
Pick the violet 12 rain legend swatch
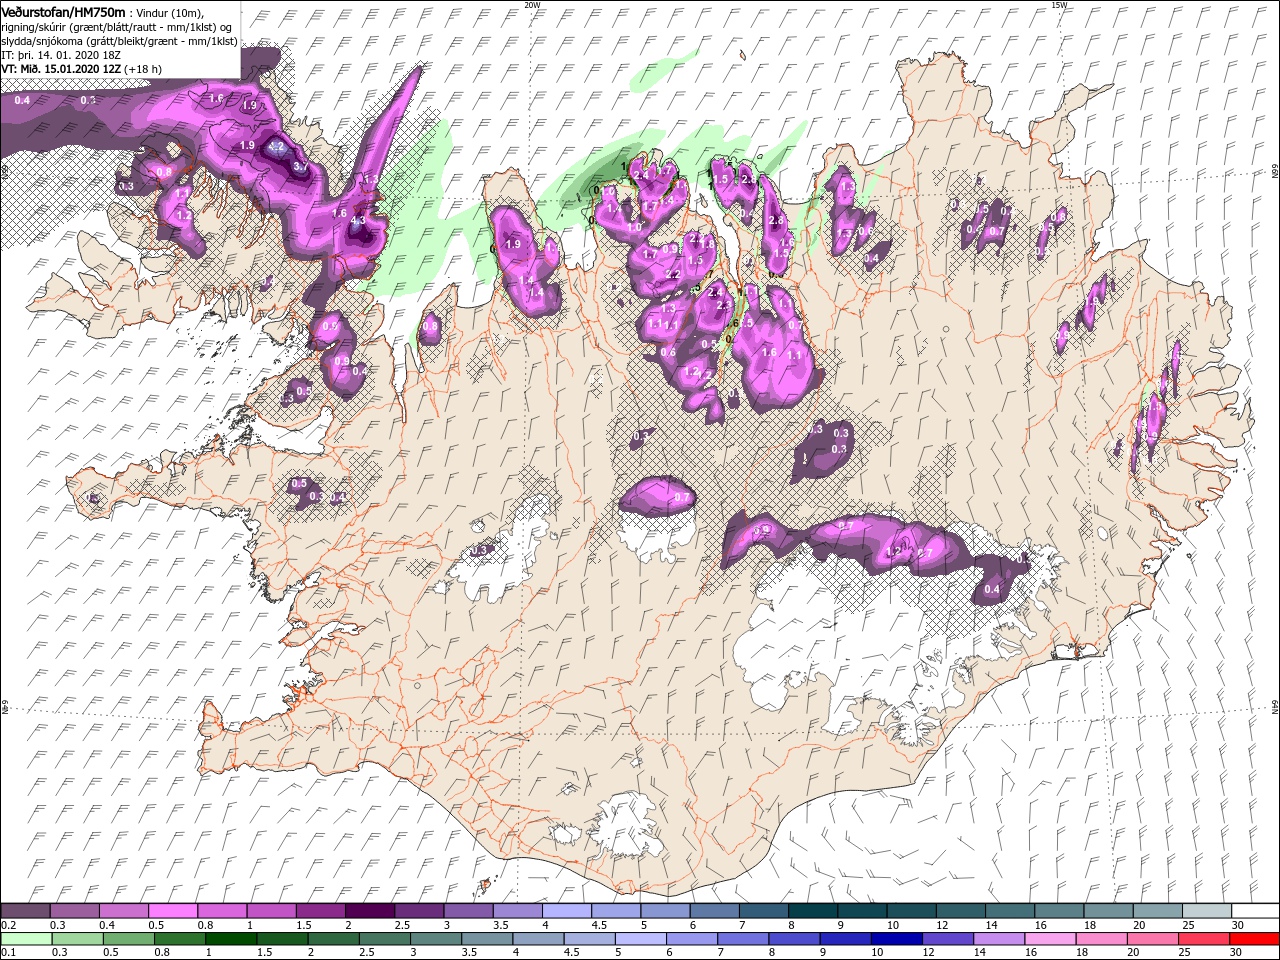(948, 939)
